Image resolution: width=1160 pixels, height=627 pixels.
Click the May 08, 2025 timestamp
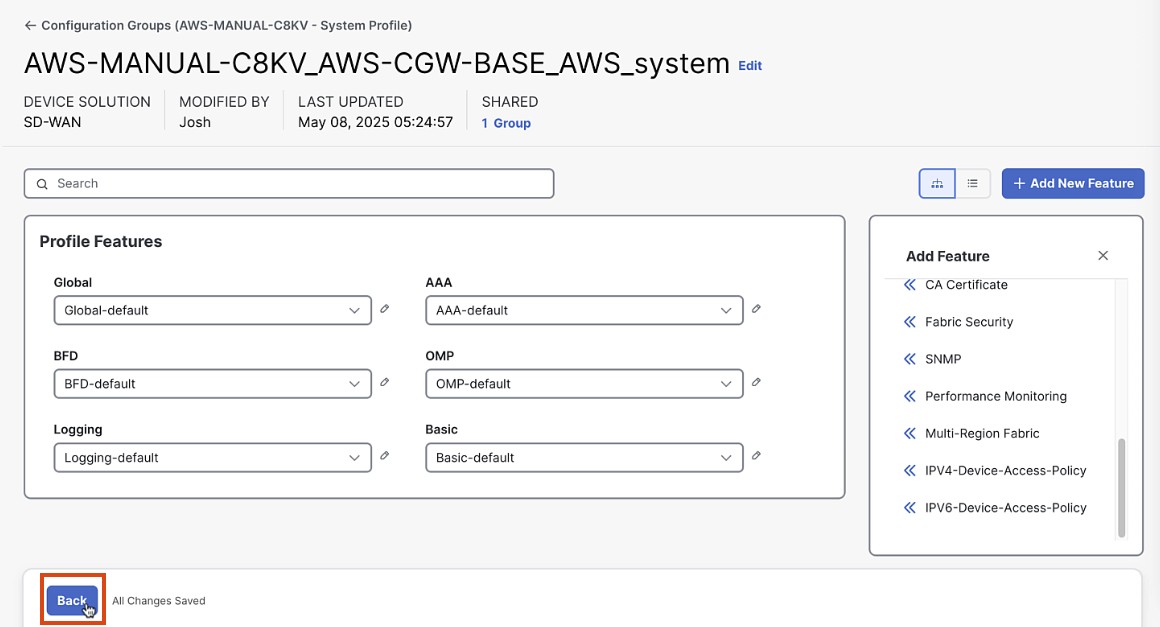coord(375,122)
